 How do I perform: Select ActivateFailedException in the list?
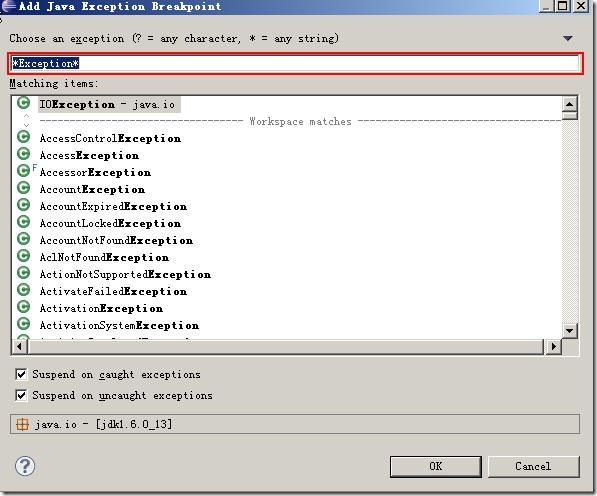pos(113,291)
